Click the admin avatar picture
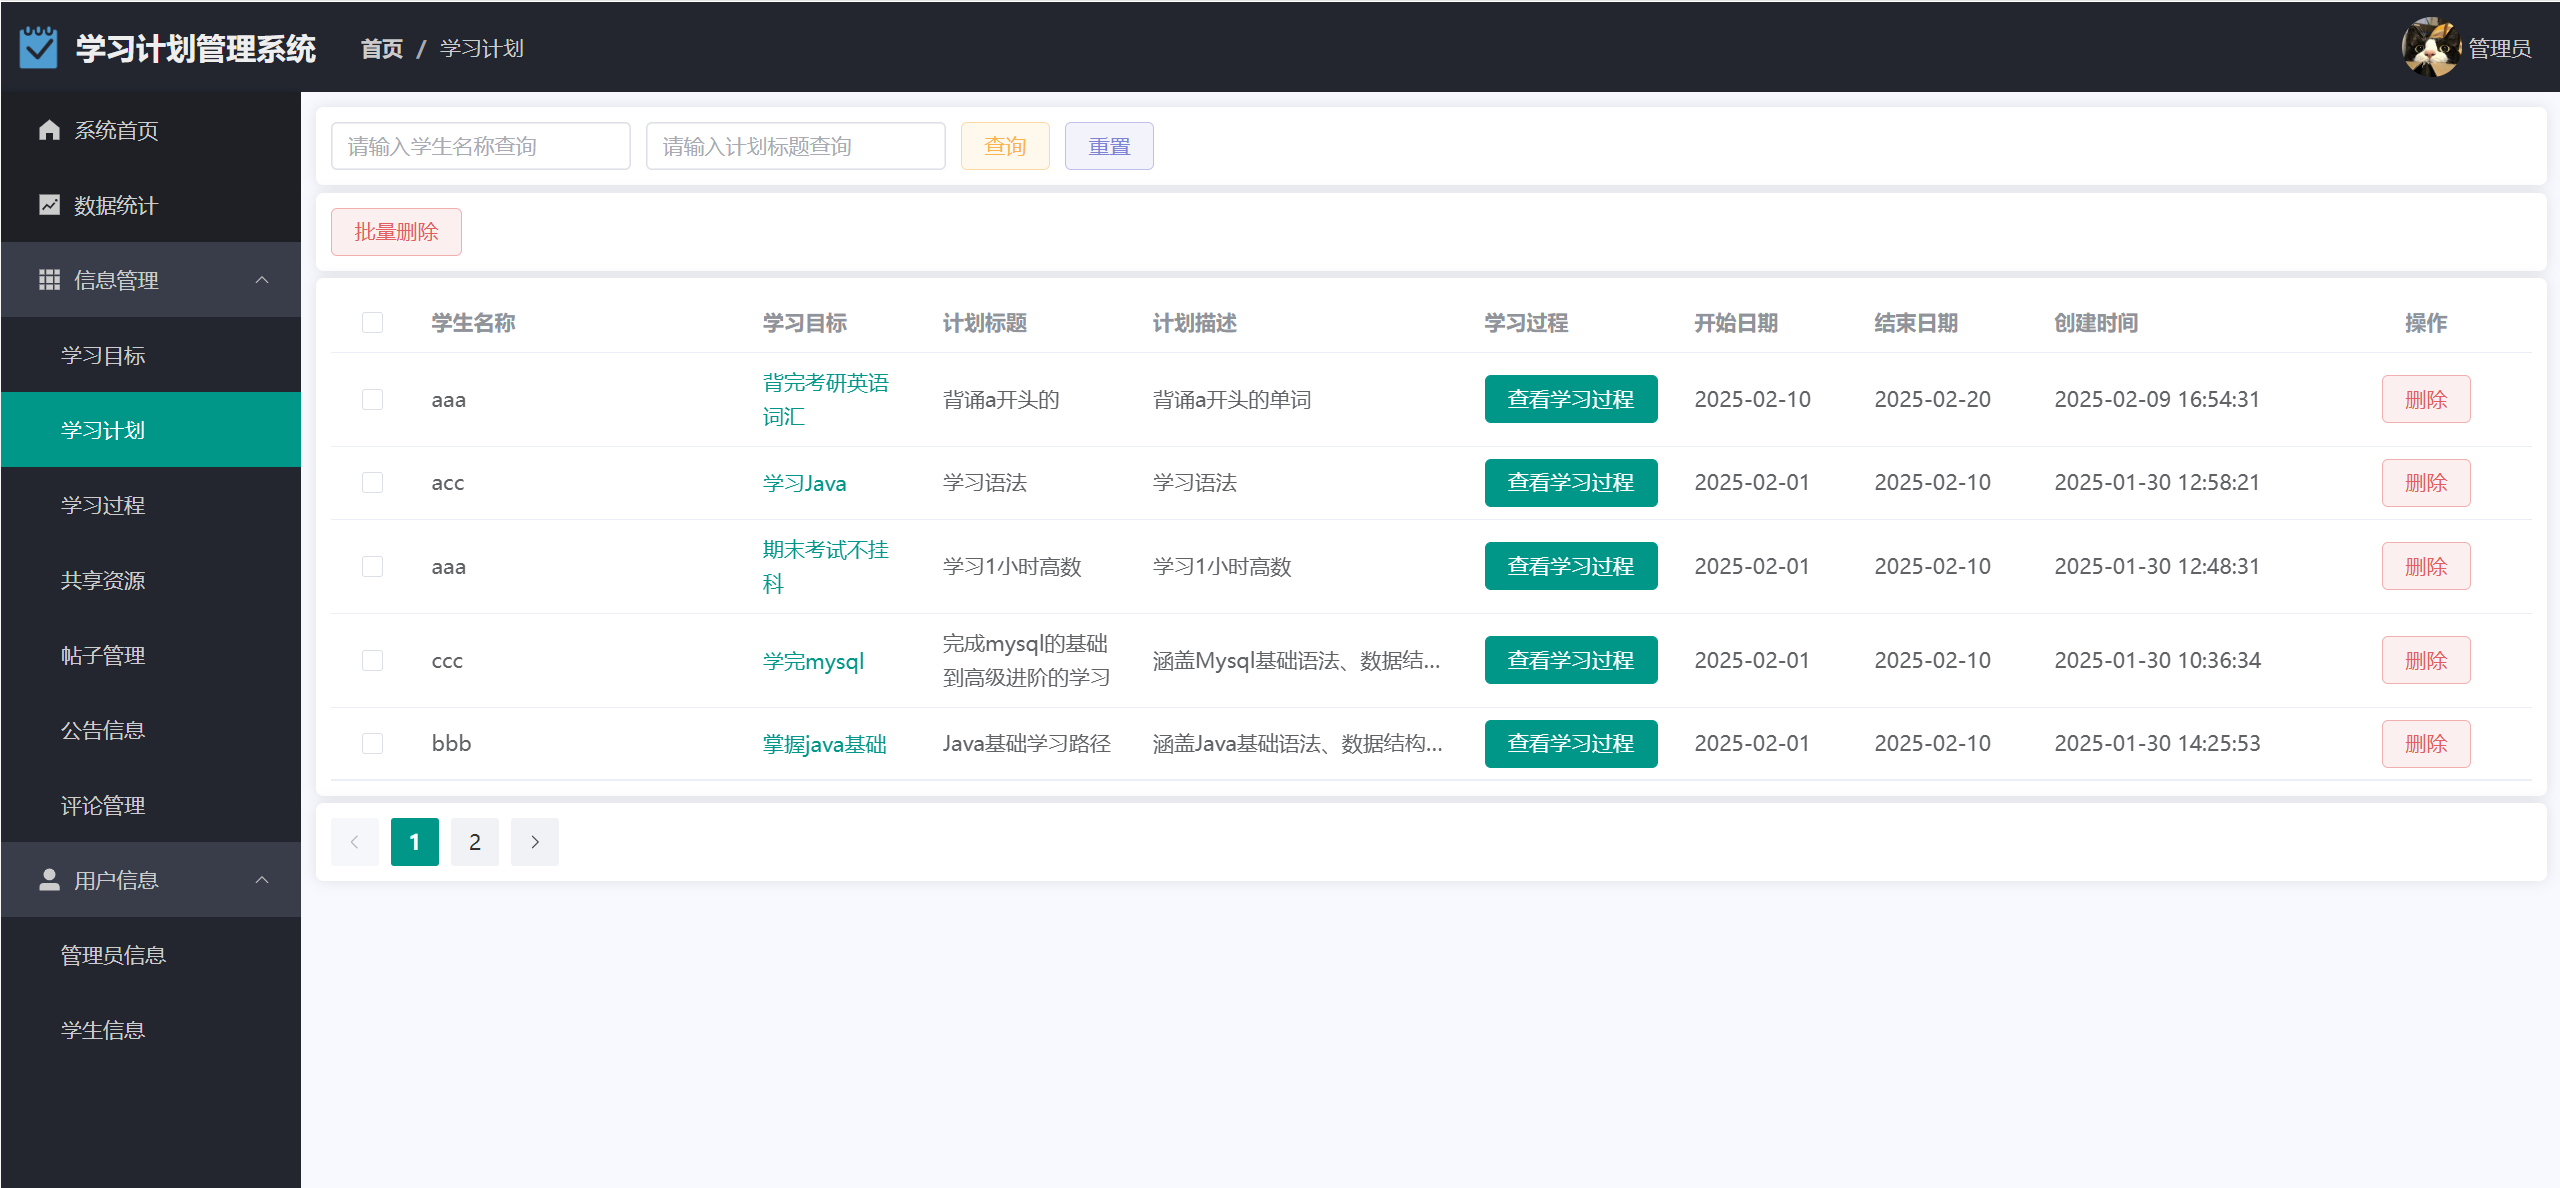2560x1188 pixels. point(2430,47)
